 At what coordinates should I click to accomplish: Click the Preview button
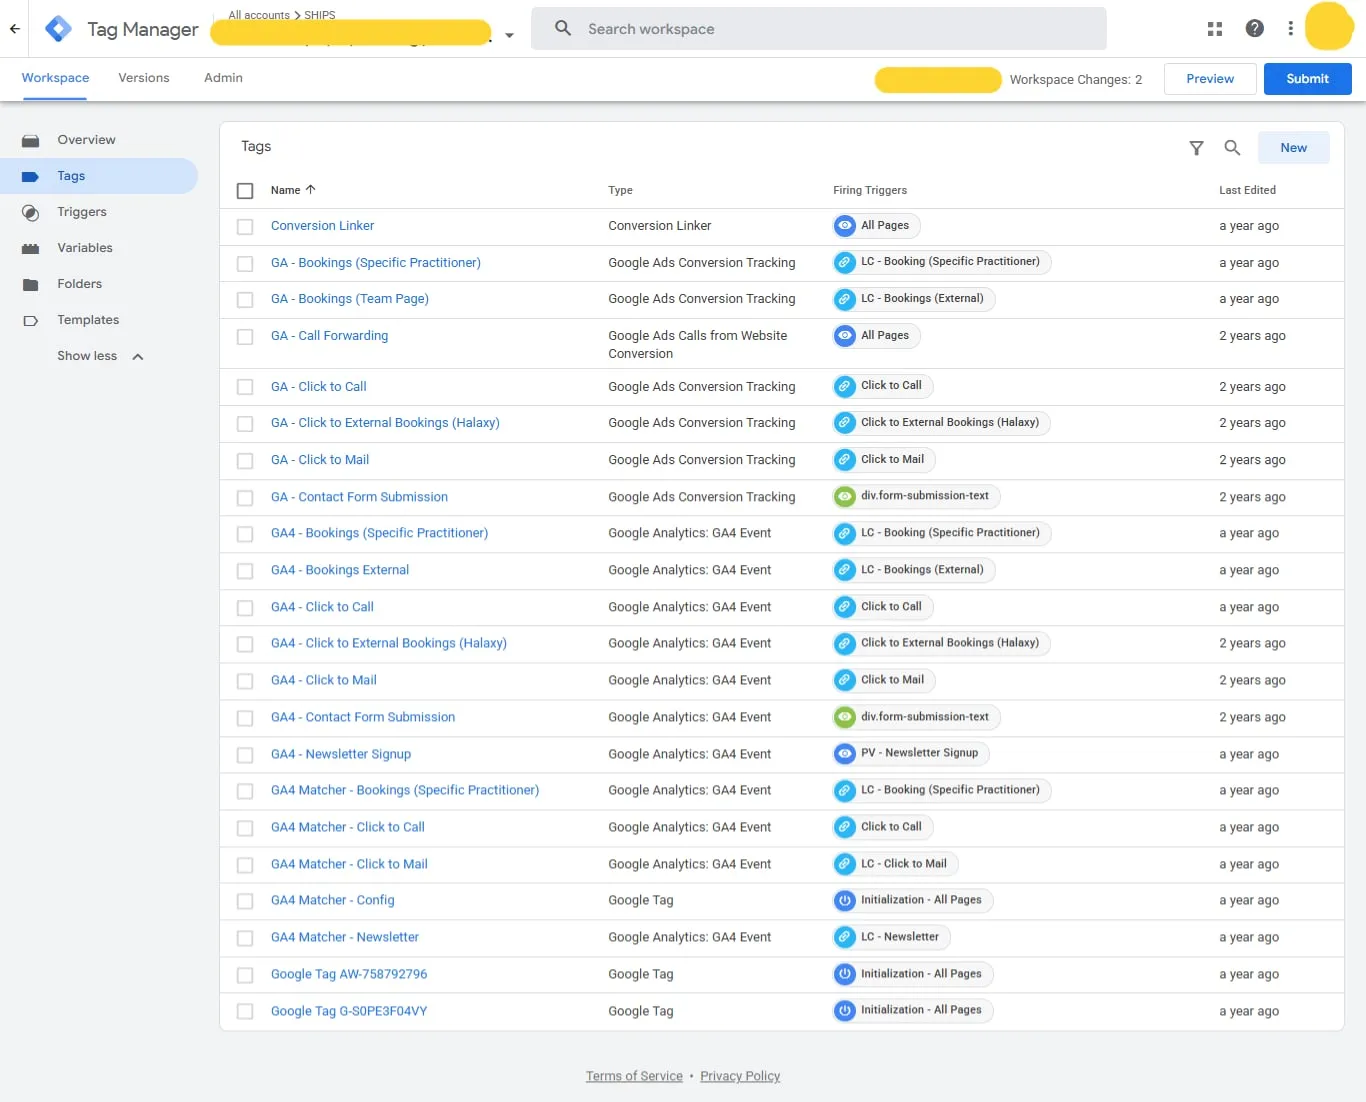(x=1210, y=79)
